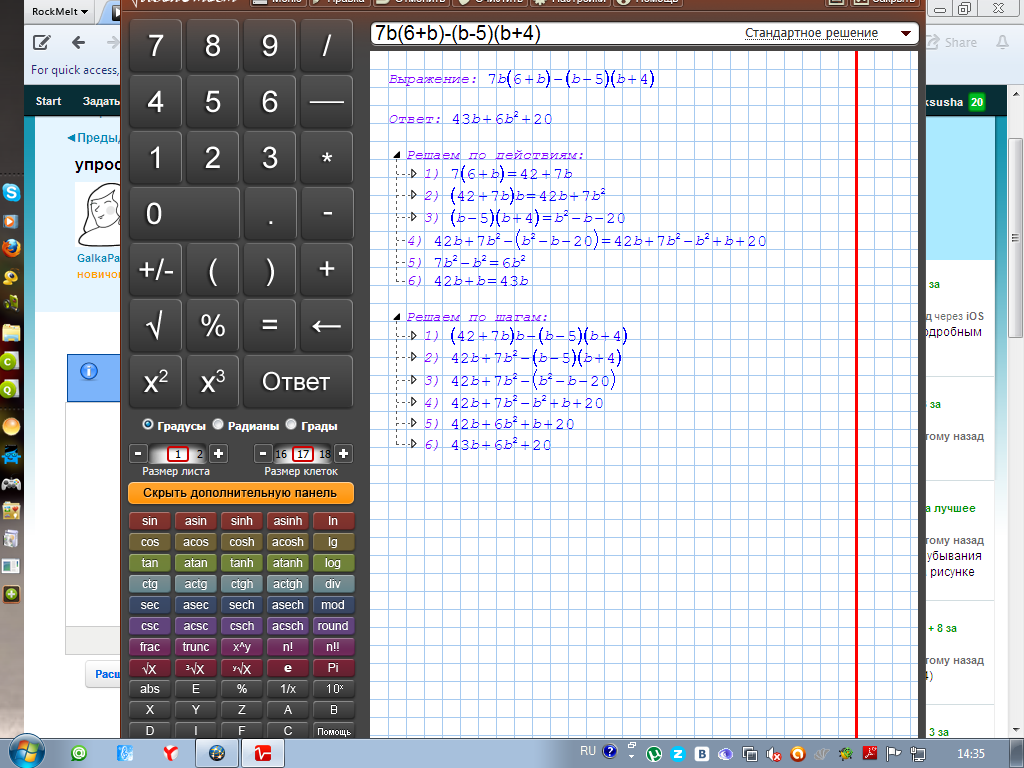The width and height of the screenshot is (1024, 768).
Task: Click the cube root function key
Action: coord(196,668)
